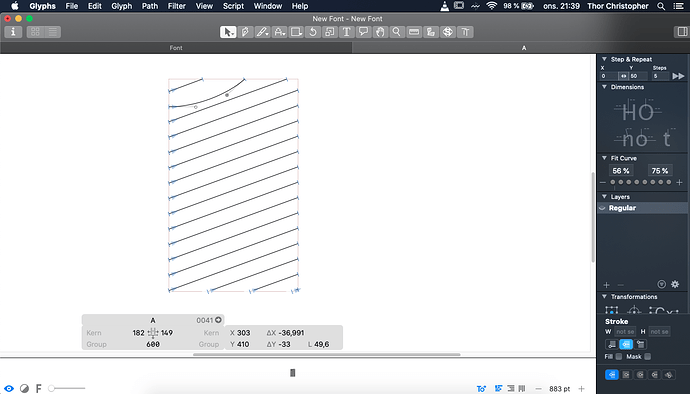Toggle the eye preview icon at bottom left
The width and height of the screenshot is (690, 394).
click(9, 388)
